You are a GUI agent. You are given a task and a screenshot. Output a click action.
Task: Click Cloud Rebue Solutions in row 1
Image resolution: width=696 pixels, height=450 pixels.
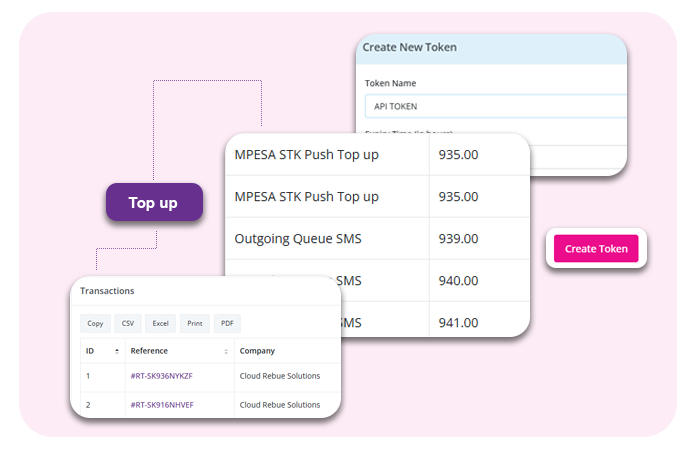tap(280, 376)
